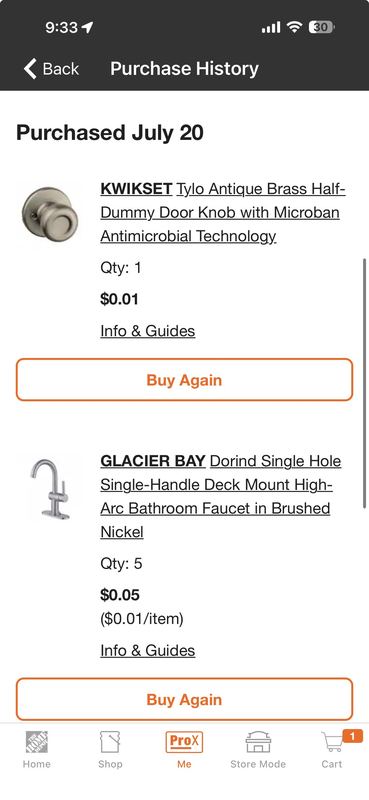The height and width of the screenshot is (800, 369).
Task: Open Info & Guides for the door knob
Action: (x=147, y=331)
